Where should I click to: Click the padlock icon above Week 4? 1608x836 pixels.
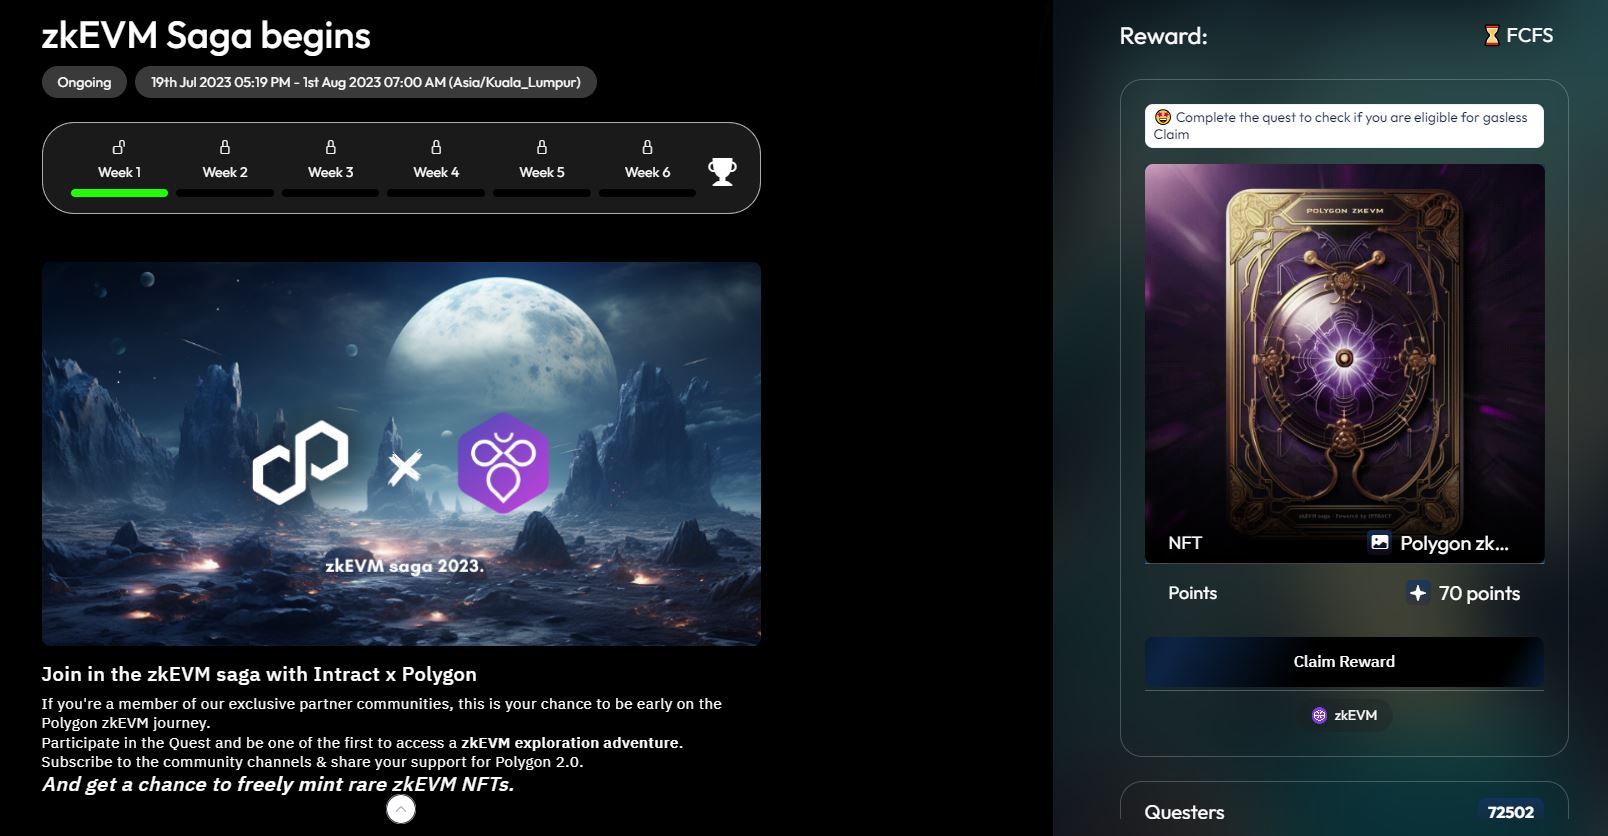[x=436, y=147]
